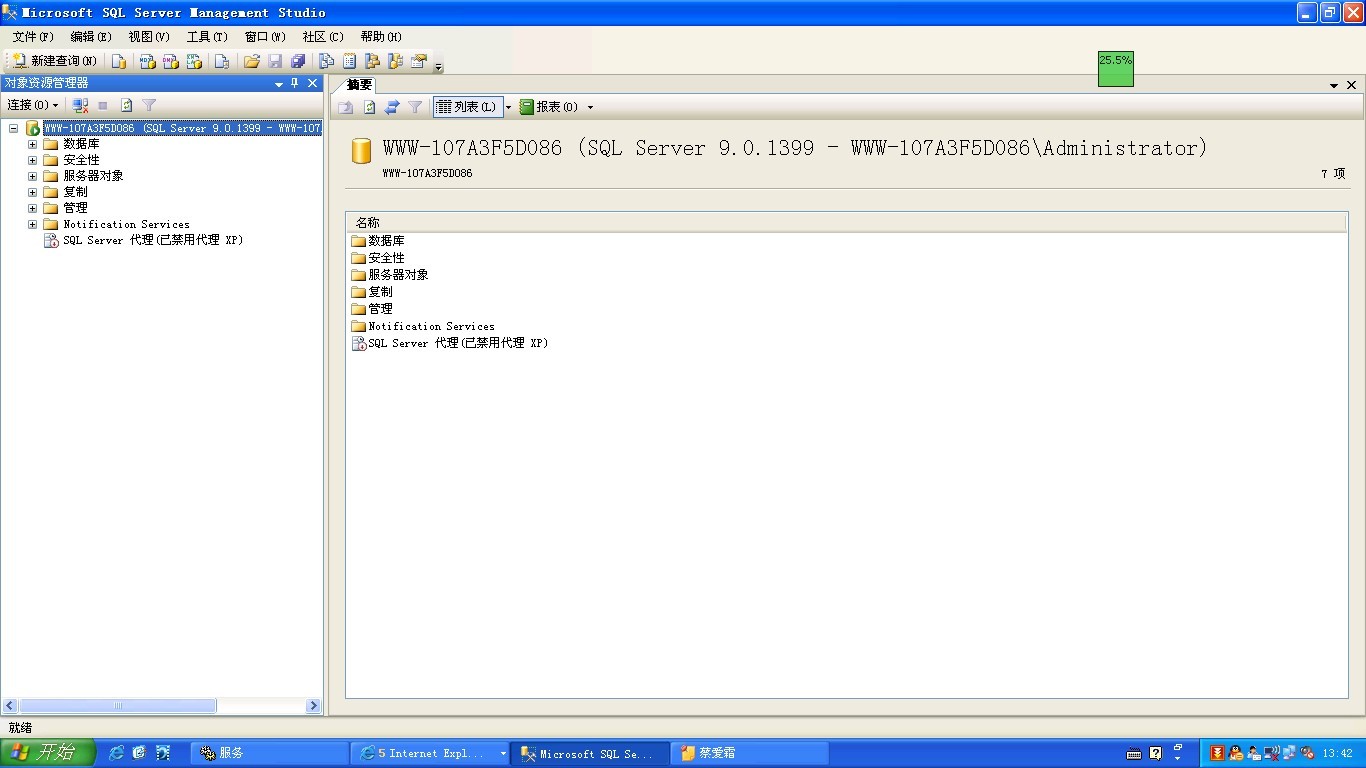This screenshot has height=768, width=1366.
Task: Click the 开始 Start button
Action: coord(47,753)
